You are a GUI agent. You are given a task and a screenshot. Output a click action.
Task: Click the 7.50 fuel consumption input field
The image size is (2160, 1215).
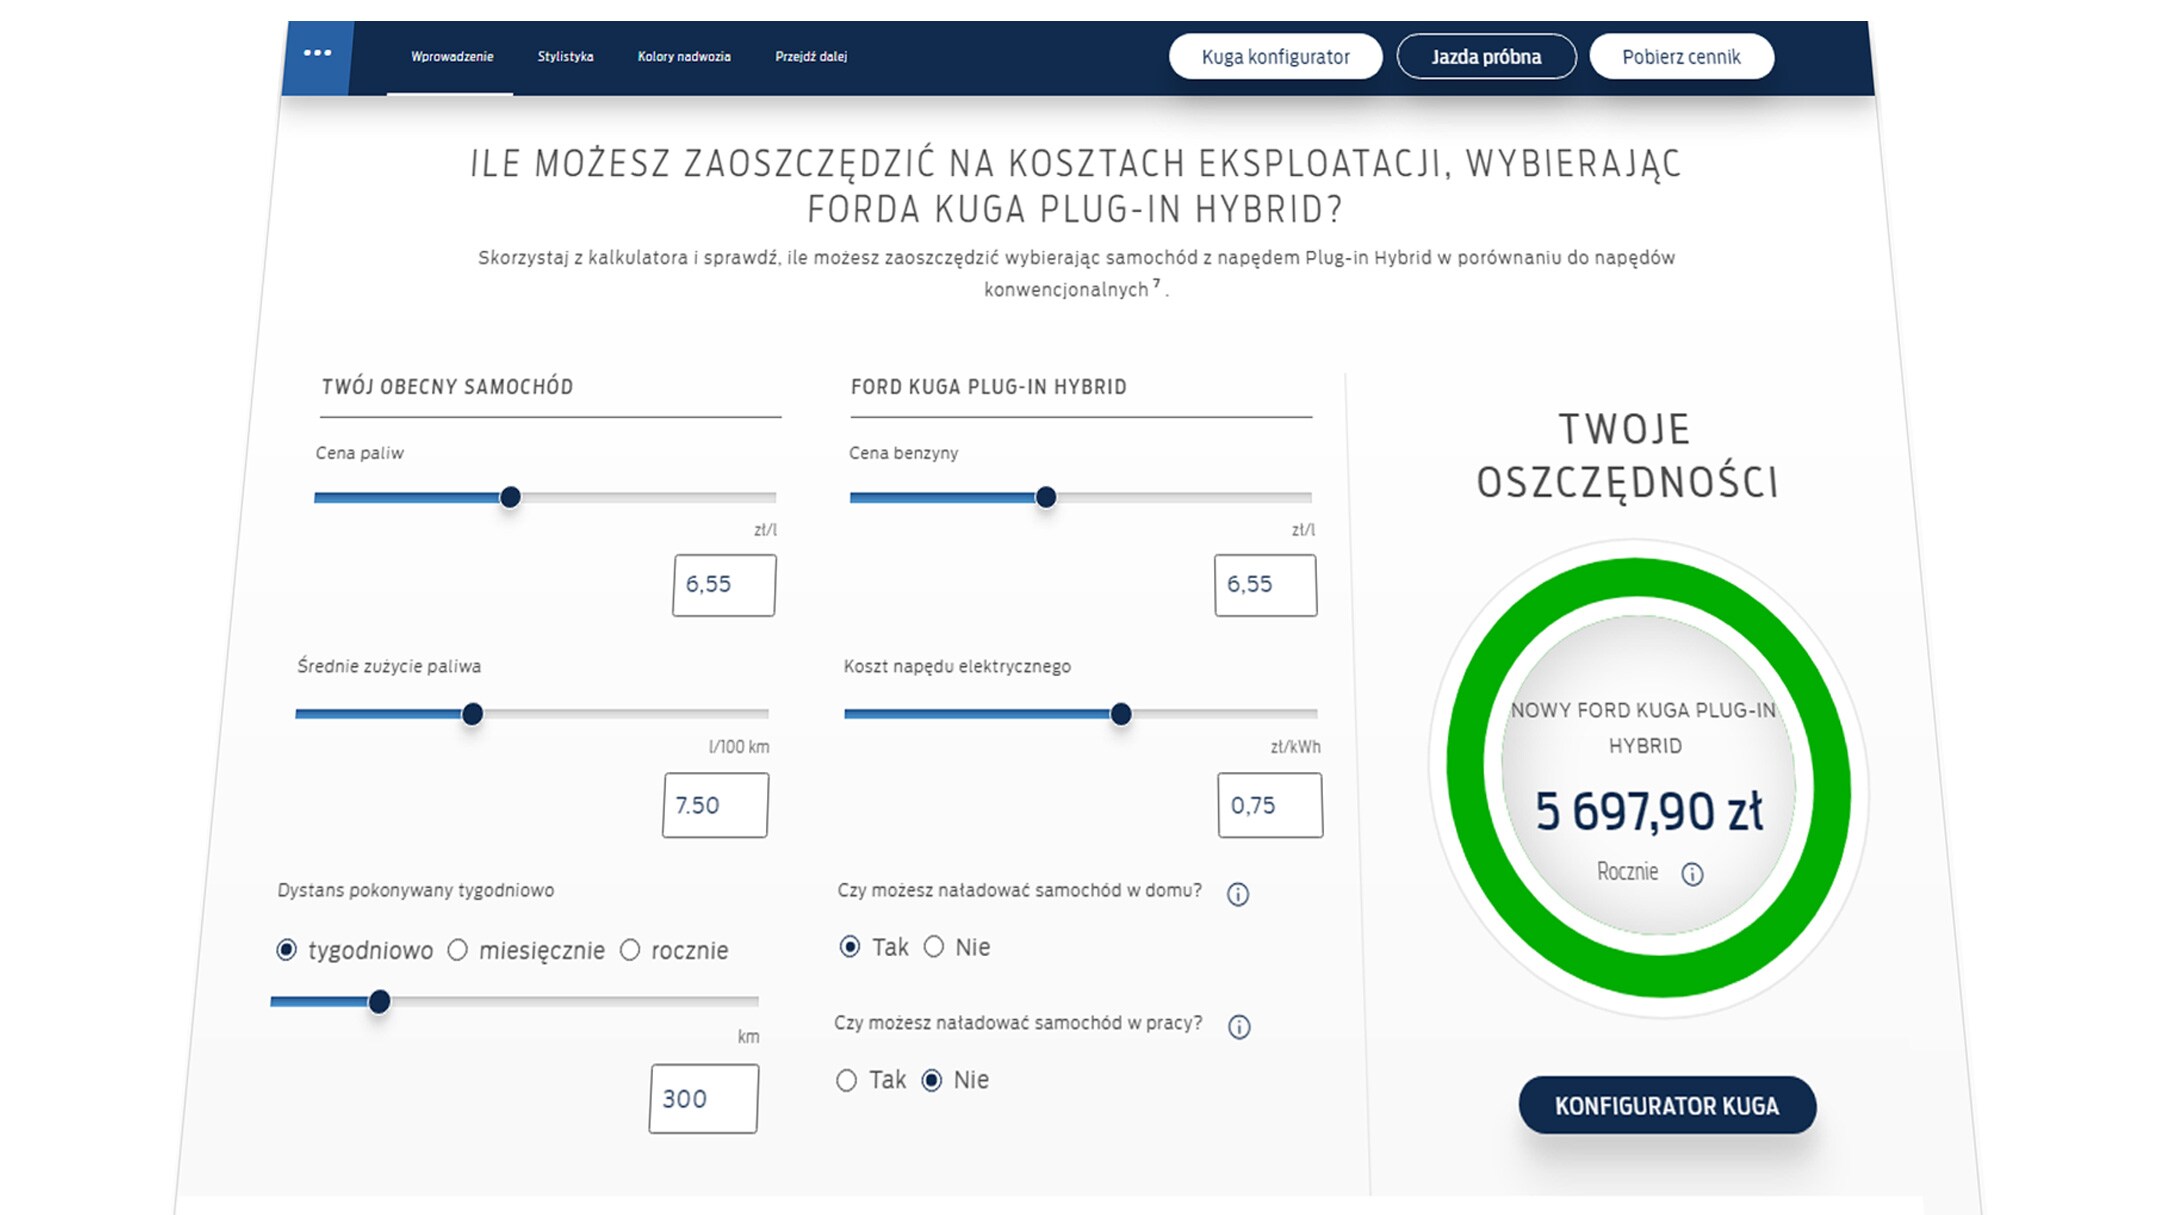[x=715, y=805]
